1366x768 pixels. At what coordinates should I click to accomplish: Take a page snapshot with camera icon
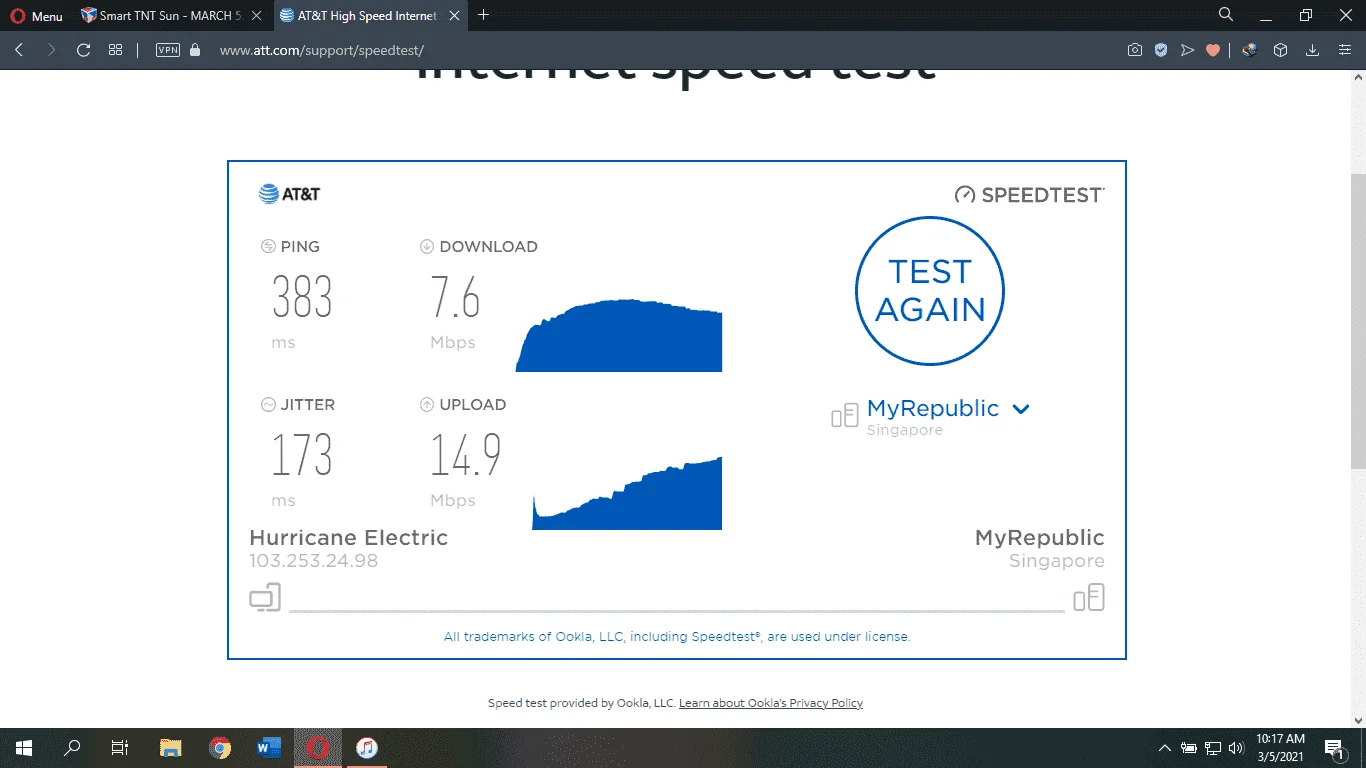pos(1135,50)
